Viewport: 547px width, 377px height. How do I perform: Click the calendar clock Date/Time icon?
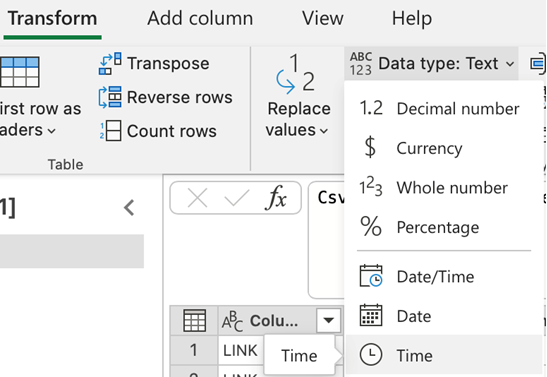pos(371,276)
